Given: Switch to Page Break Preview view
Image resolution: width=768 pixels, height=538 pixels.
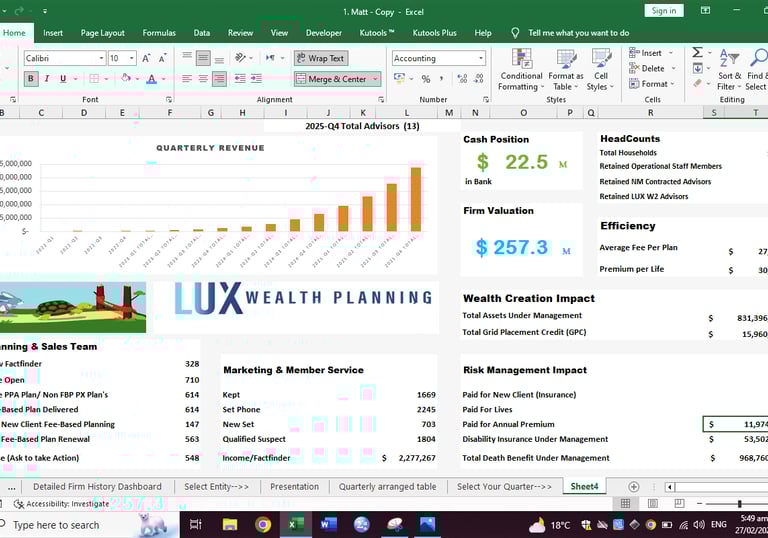Looking at the screenshot, I should coord(679,503).
